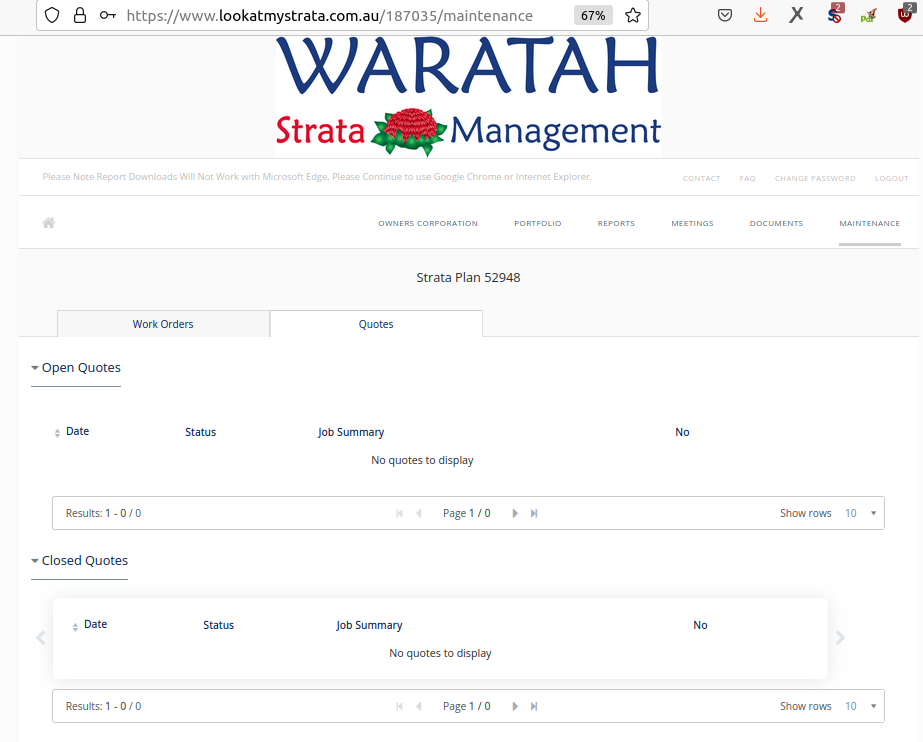Switch to the Work Orders tab

(x=163, y=324)
